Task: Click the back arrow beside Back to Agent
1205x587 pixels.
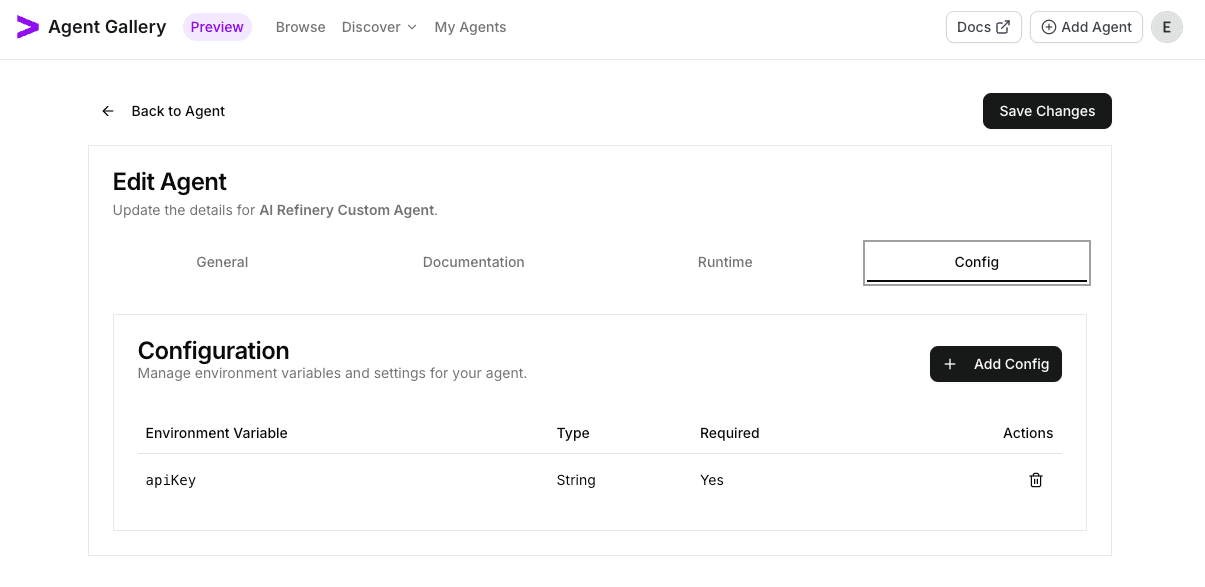Action: coord(108,111)
